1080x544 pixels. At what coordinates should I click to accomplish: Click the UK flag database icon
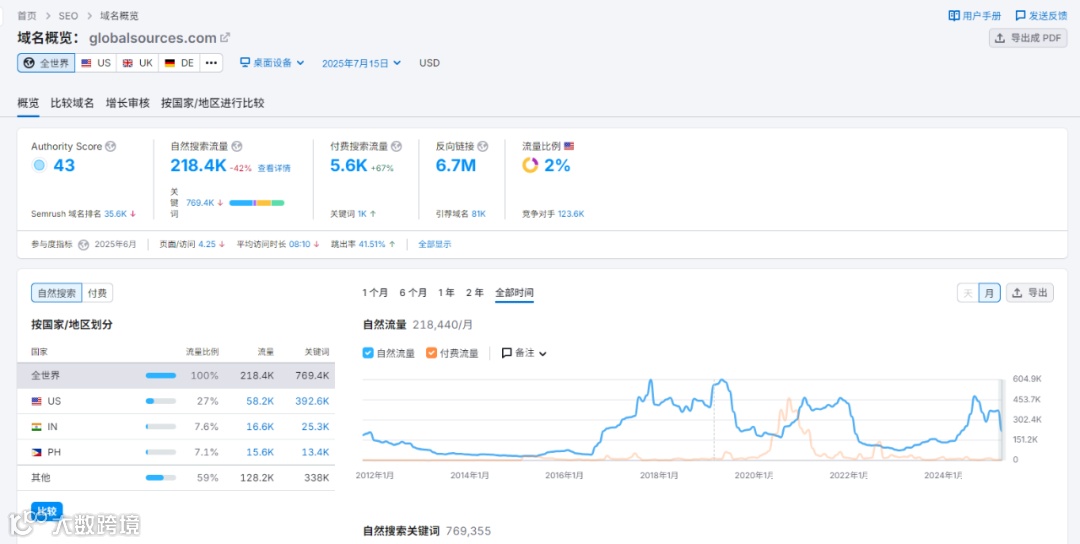(128, 63)
